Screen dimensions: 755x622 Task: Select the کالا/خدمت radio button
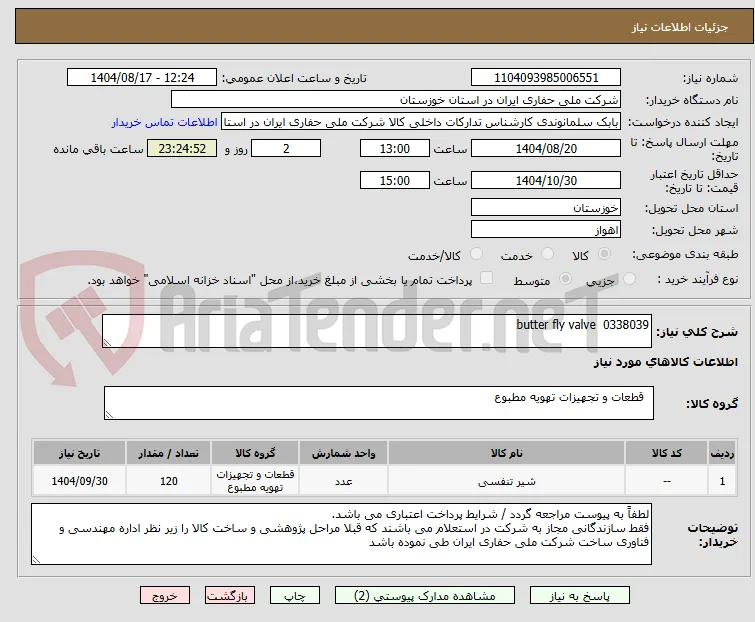point(476,253)
